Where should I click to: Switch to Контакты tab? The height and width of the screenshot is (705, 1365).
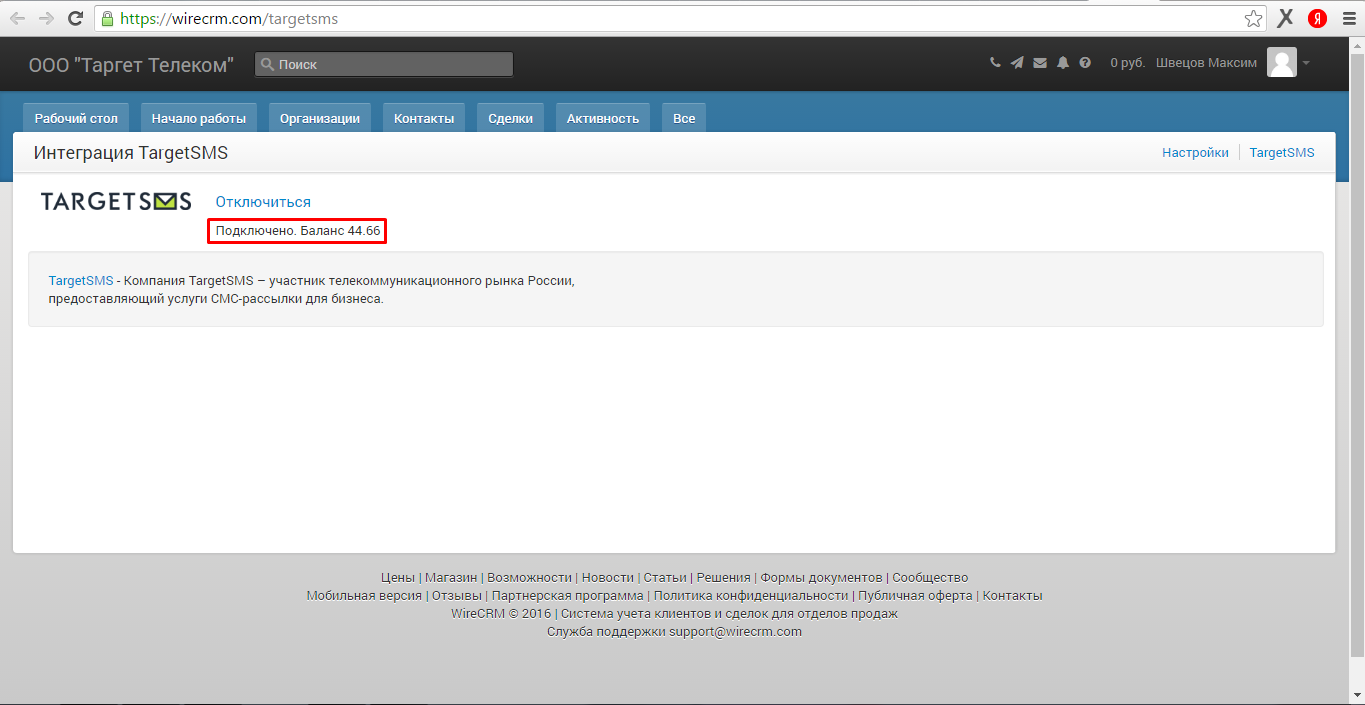(424, 118)
